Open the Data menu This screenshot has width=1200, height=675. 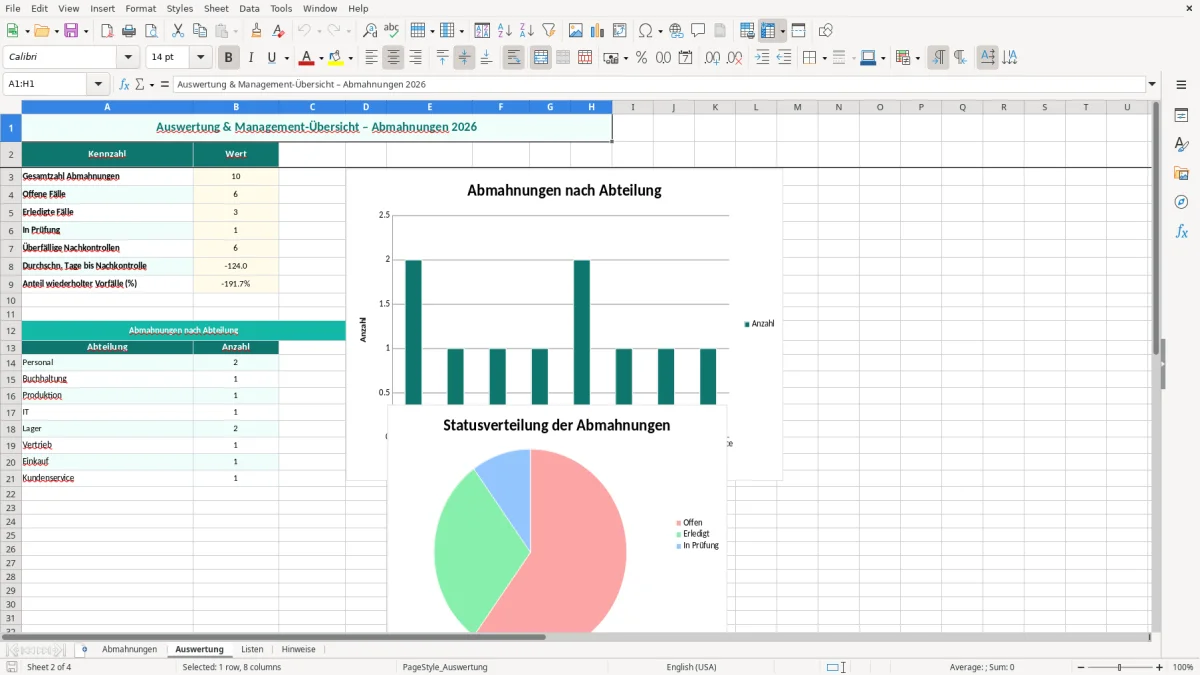(249, 8)
